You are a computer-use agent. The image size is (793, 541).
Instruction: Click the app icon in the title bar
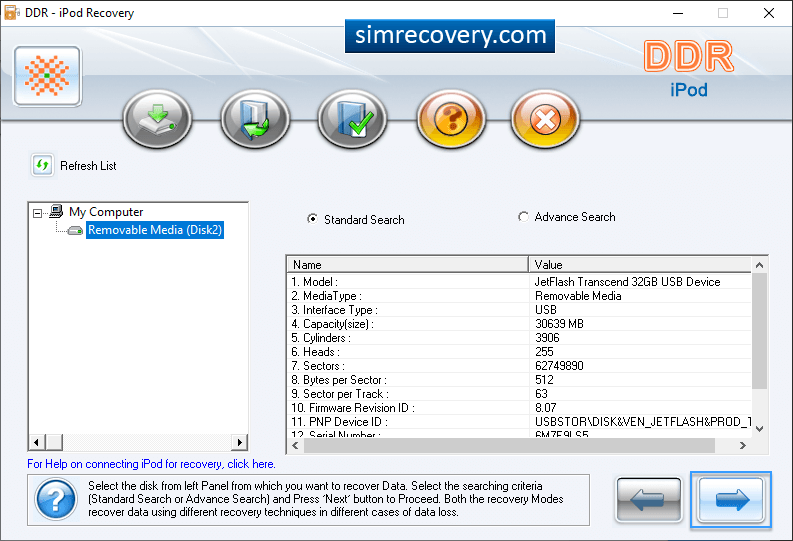click(x=11, y=13)
